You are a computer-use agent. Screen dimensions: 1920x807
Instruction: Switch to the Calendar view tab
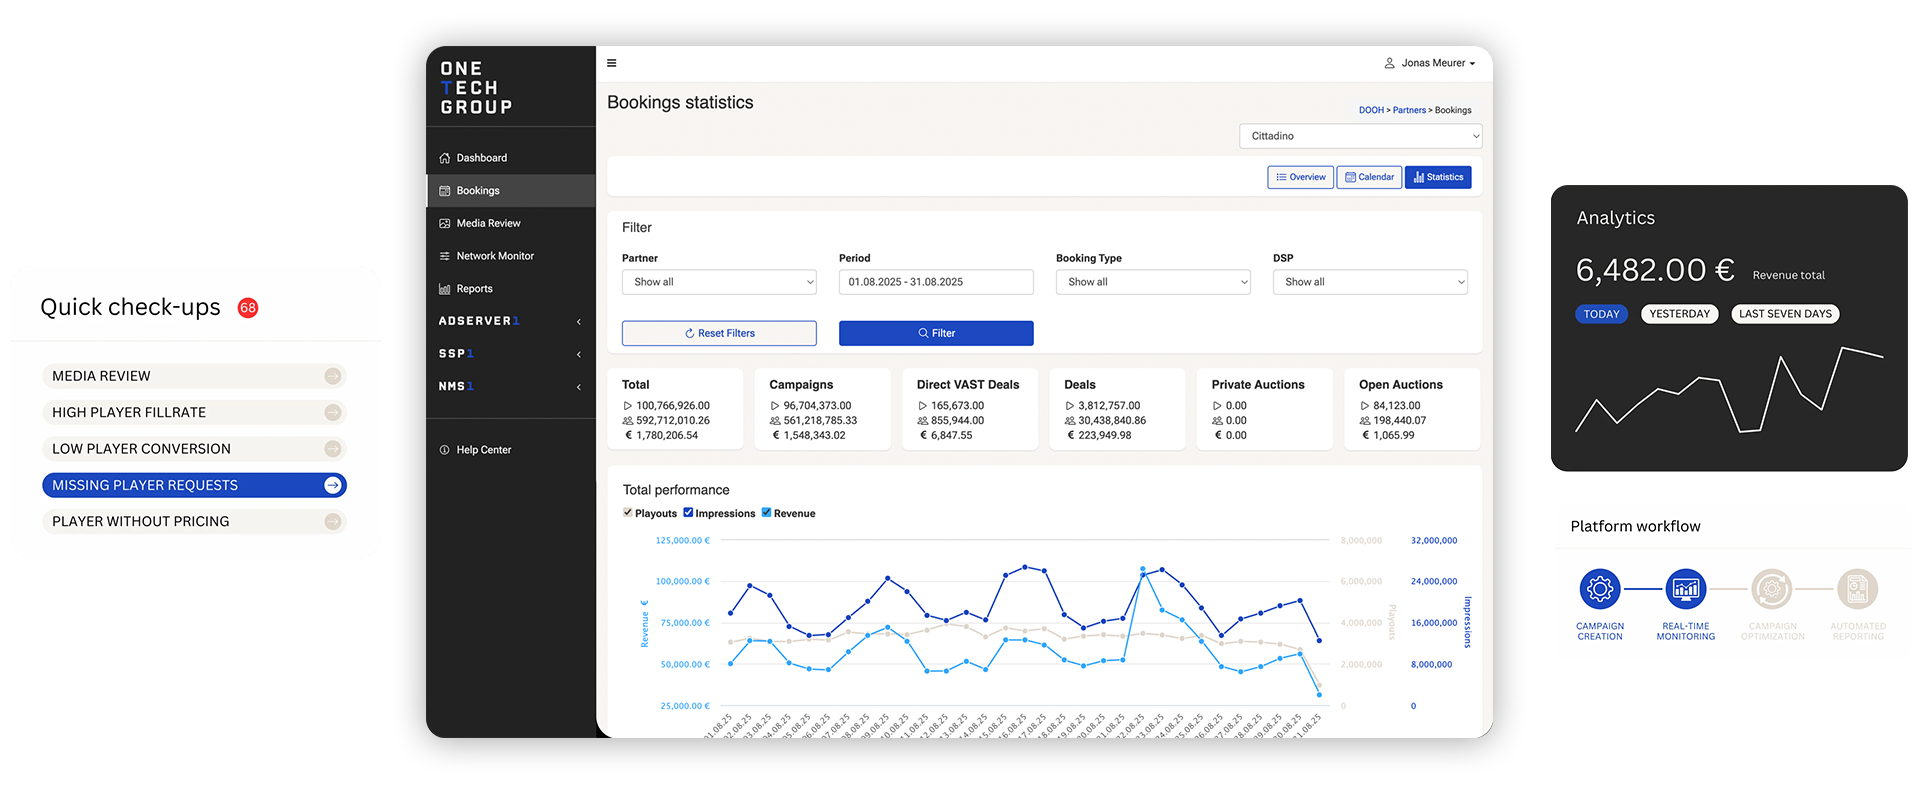[x=1369, y=177]
